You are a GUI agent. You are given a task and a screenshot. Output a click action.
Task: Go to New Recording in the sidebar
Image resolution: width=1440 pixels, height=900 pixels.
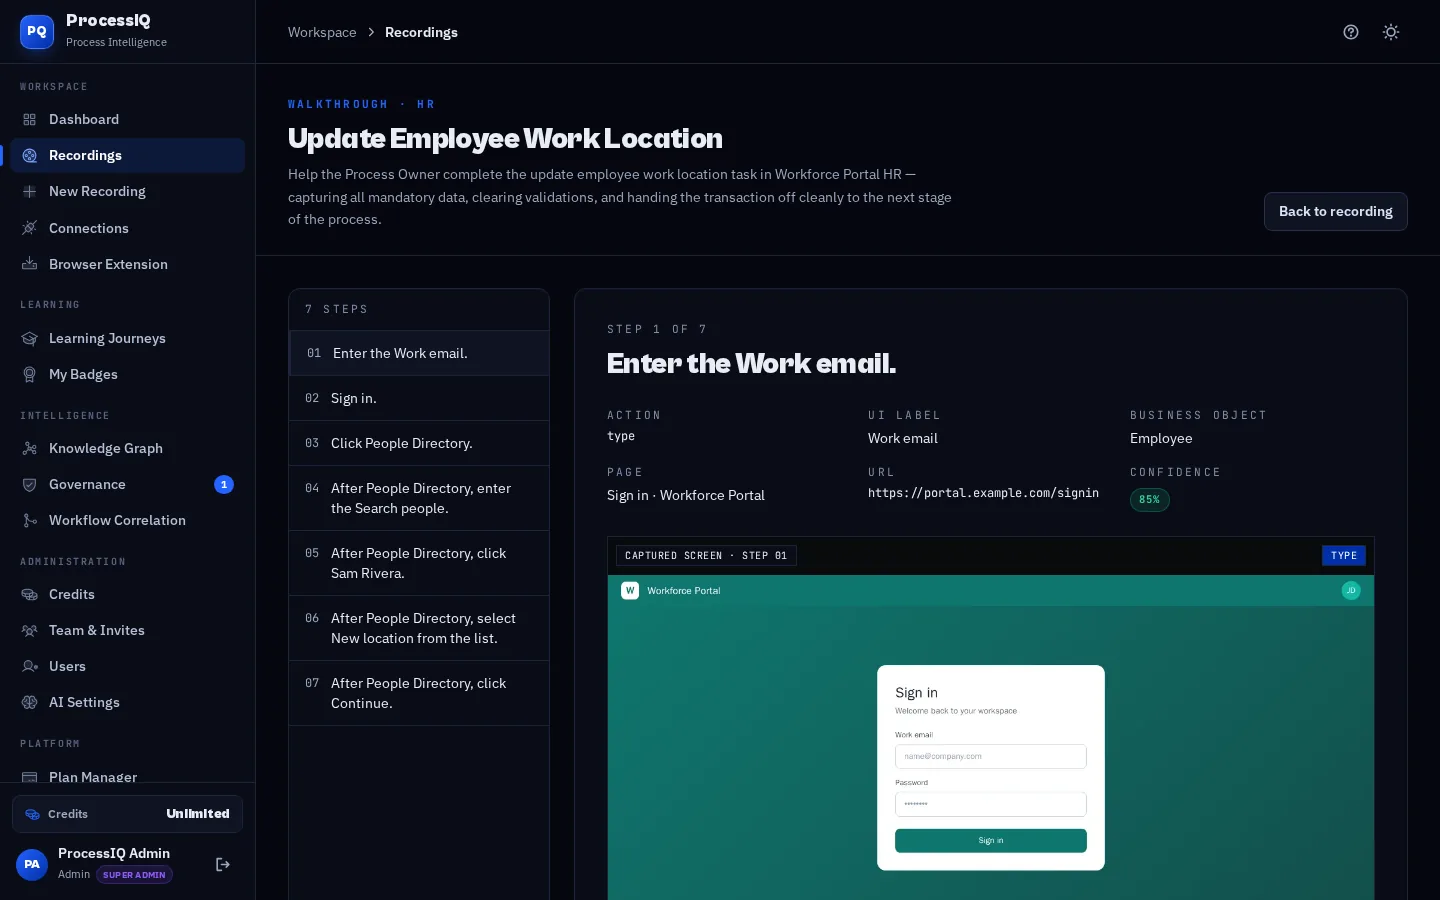coord(127,191)
